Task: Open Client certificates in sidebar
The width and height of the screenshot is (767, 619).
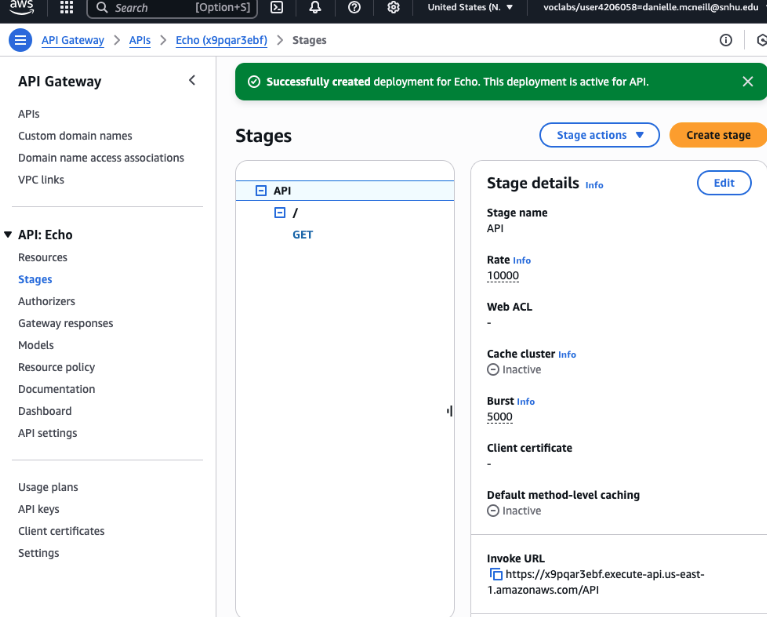Action: [61, 531]
